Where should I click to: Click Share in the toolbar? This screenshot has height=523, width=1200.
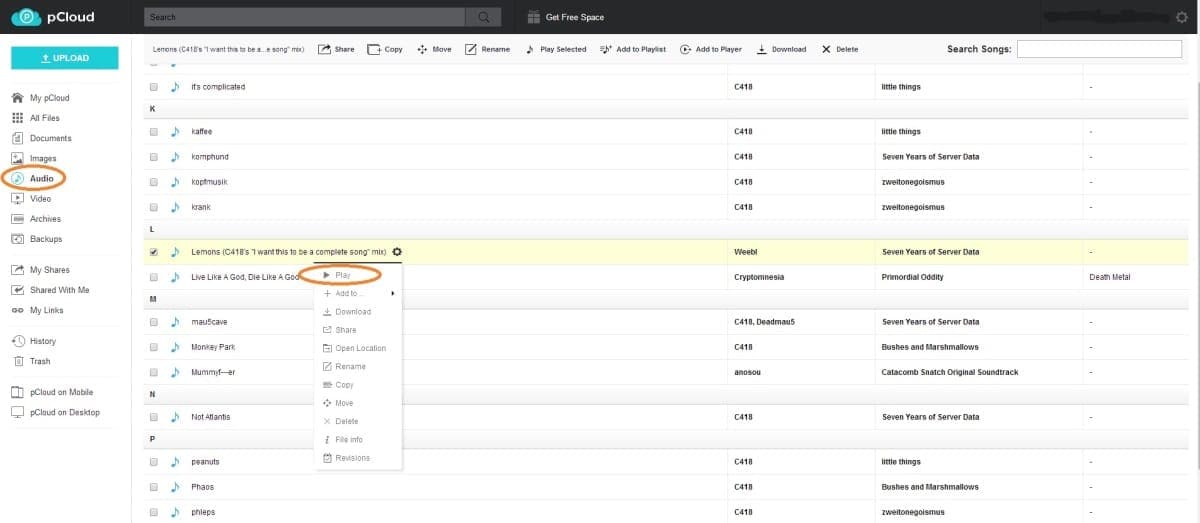[337, 49]
